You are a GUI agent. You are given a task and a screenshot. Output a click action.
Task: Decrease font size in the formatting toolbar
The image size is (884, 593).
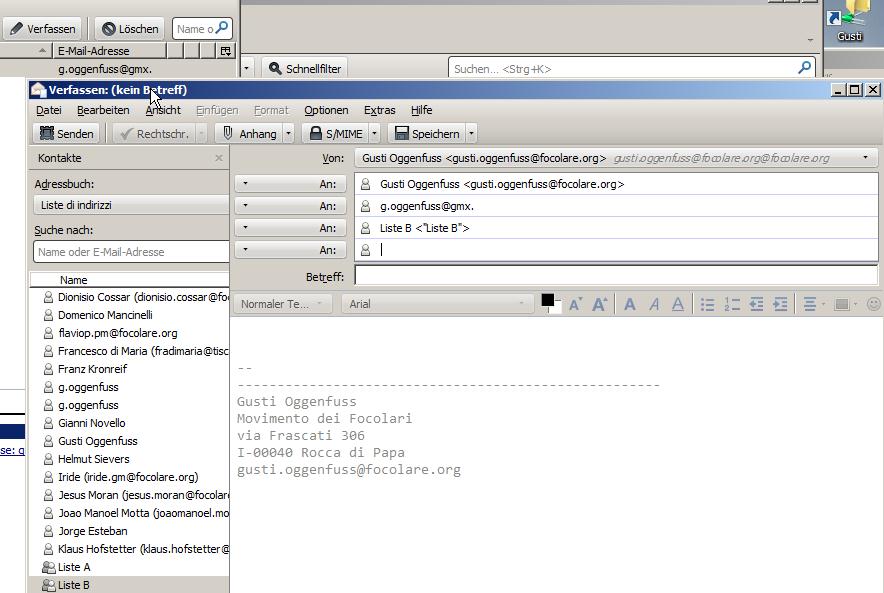(575, 304)
